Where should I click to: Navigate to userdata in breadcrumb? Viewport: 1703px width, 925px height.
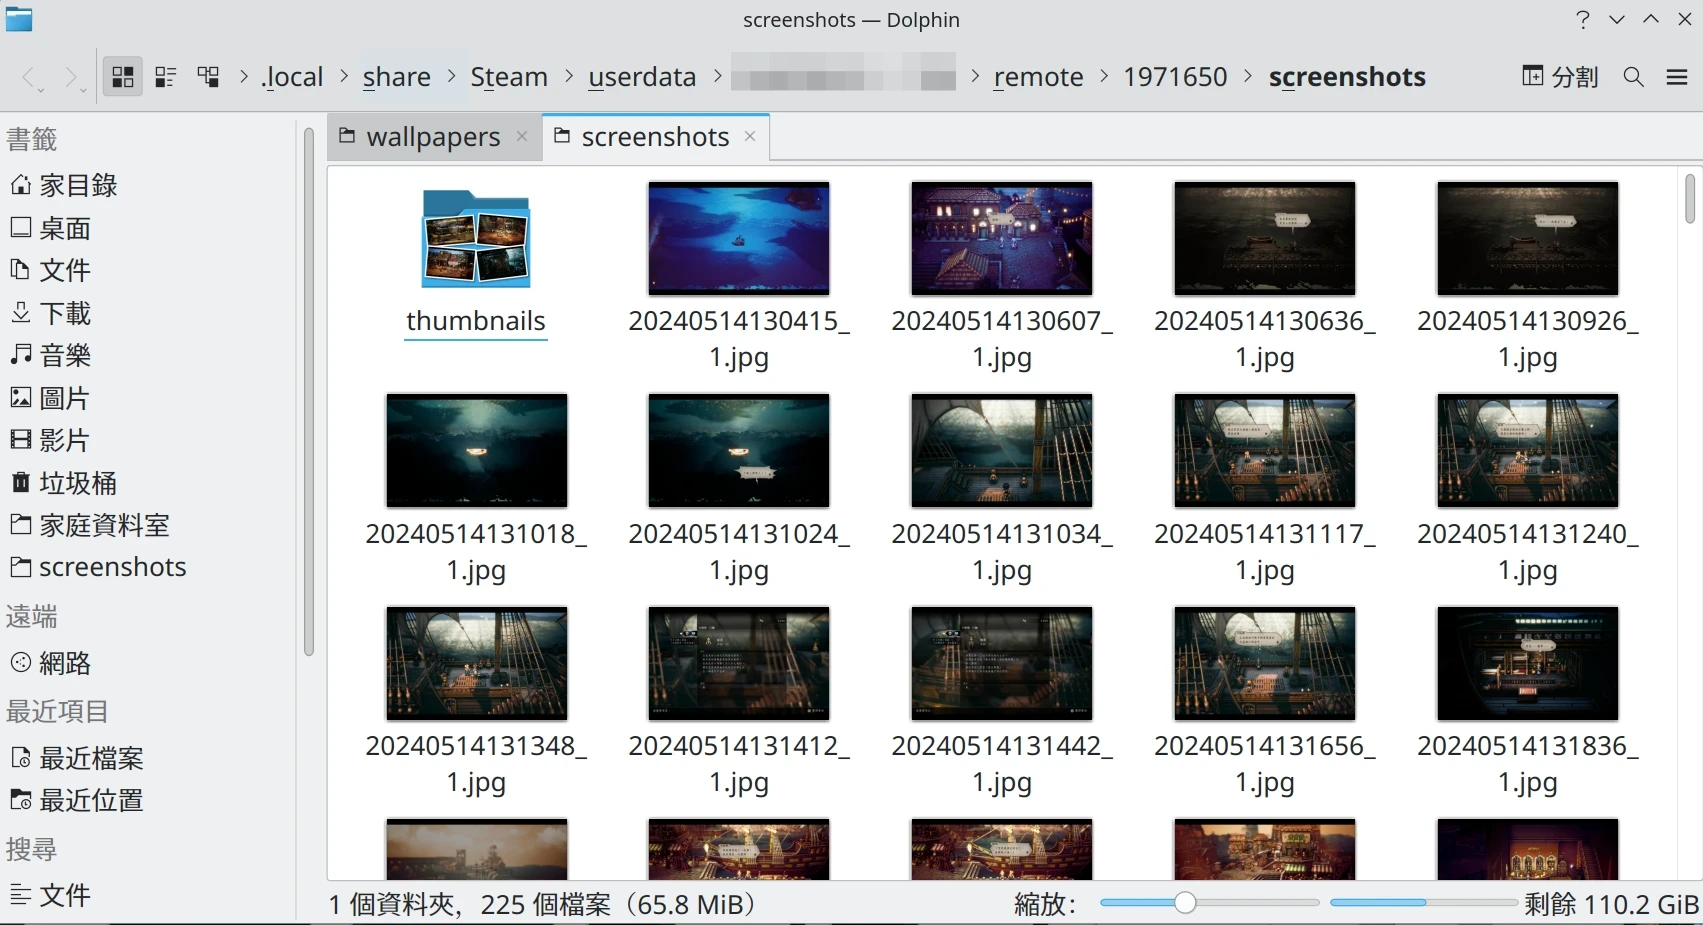(x=642, y=77)
